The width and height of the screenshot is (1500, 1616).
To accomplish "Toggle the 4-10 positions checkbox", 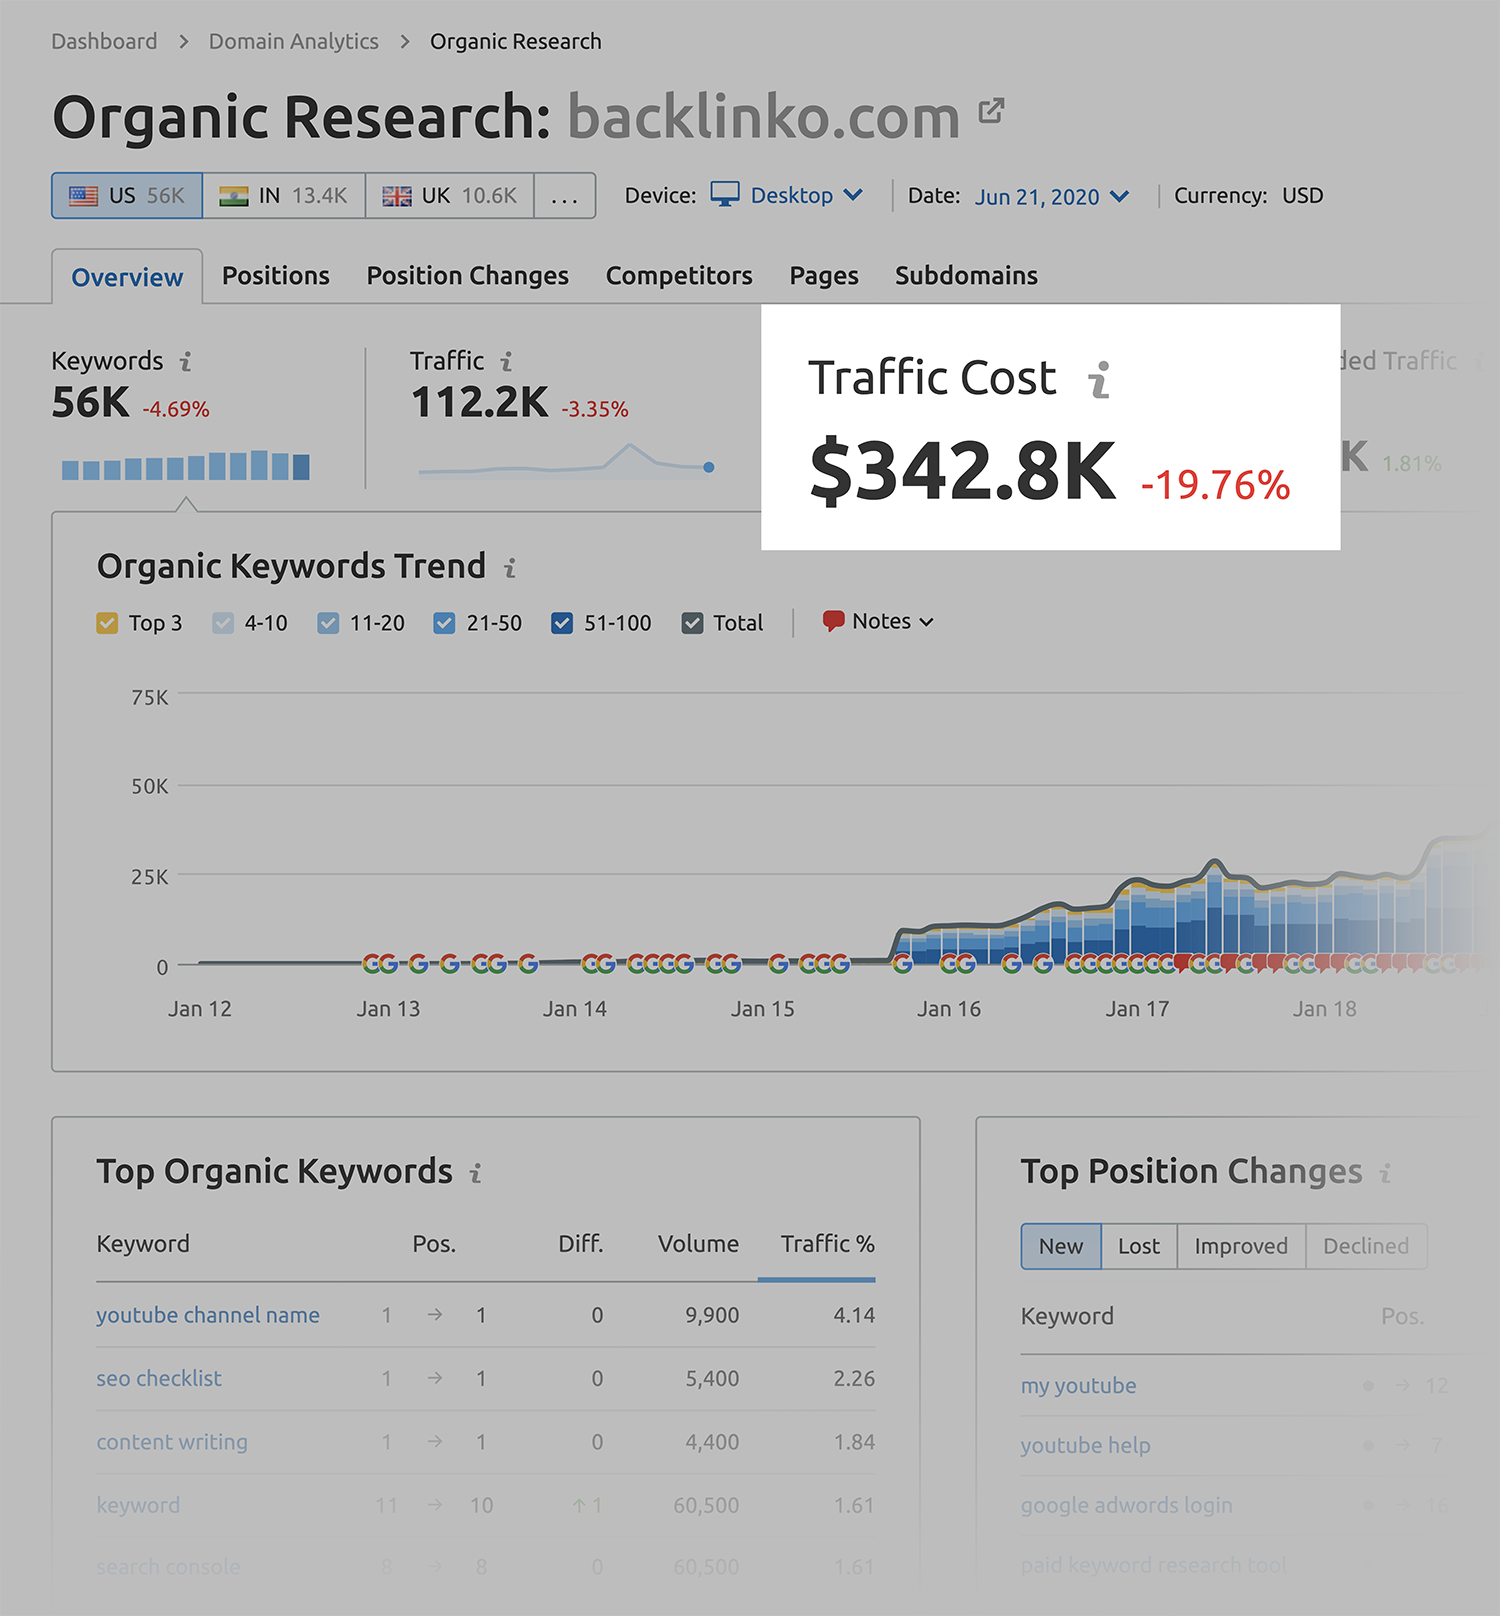I will point(223,623).
